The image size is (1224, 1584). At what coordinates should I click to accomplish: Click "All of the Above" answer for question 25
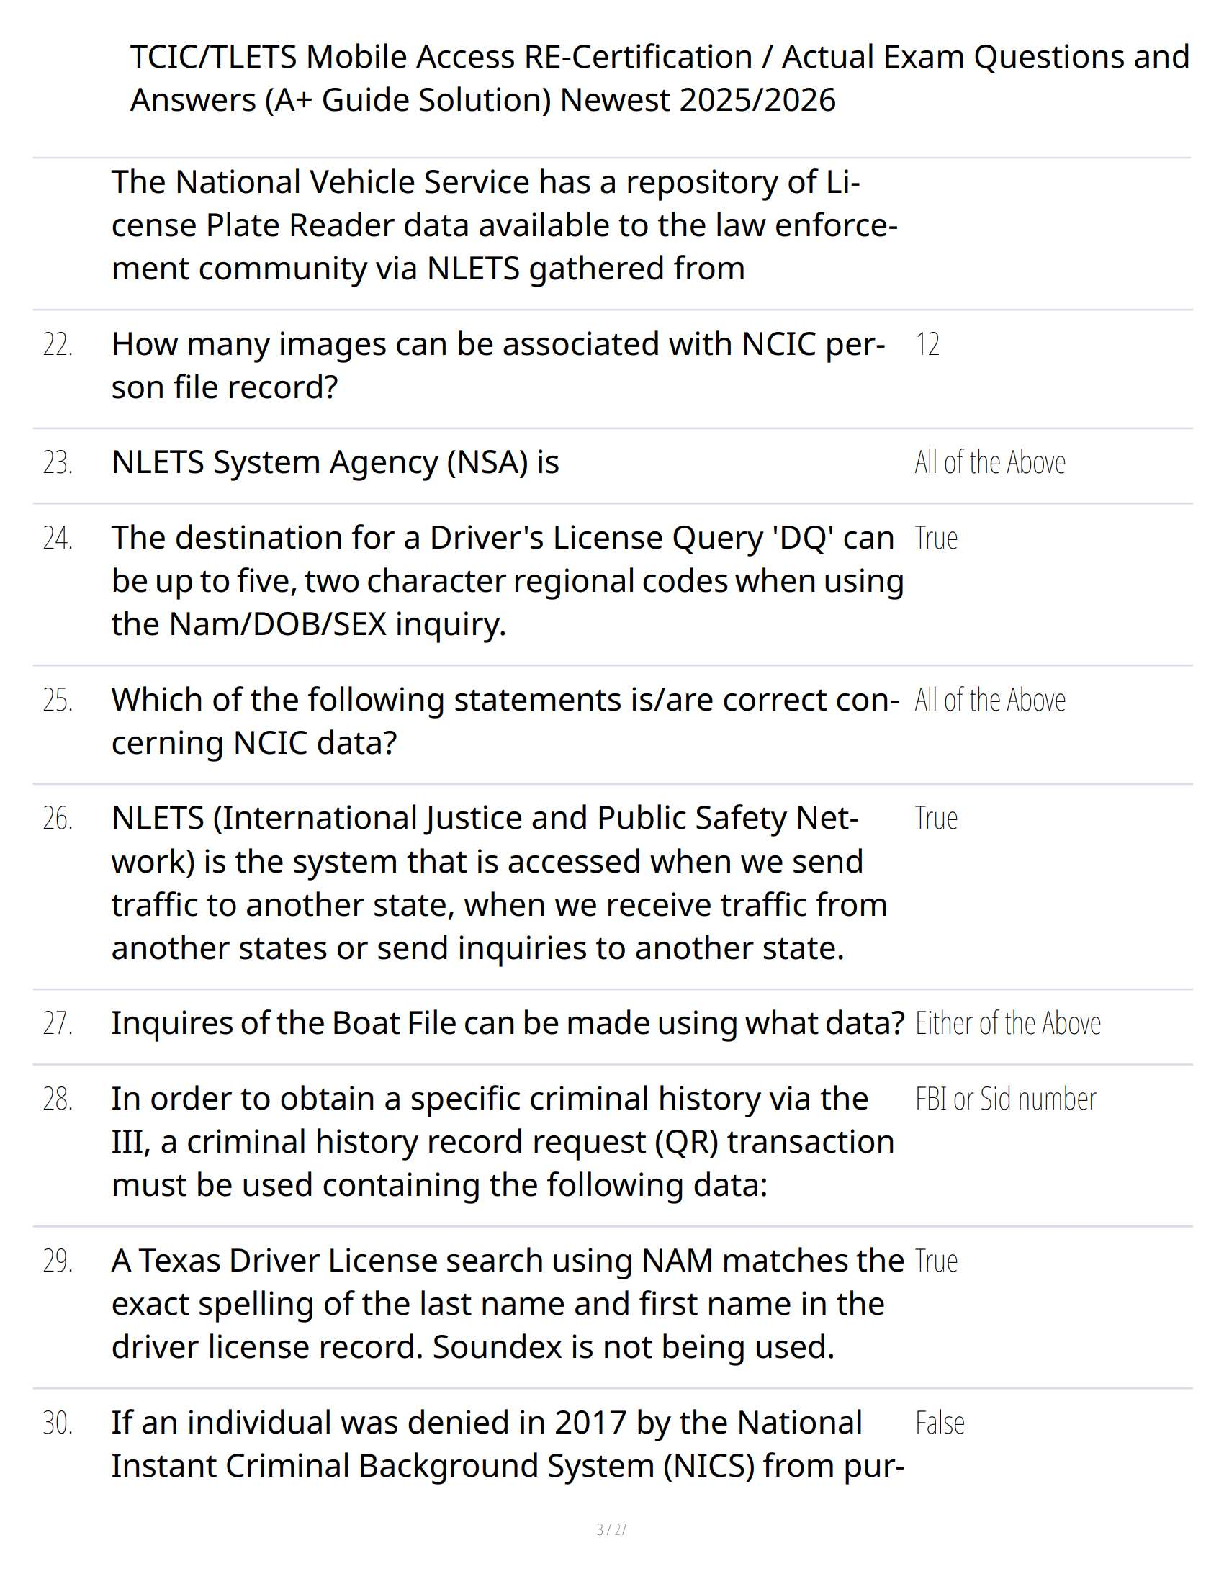989,700
